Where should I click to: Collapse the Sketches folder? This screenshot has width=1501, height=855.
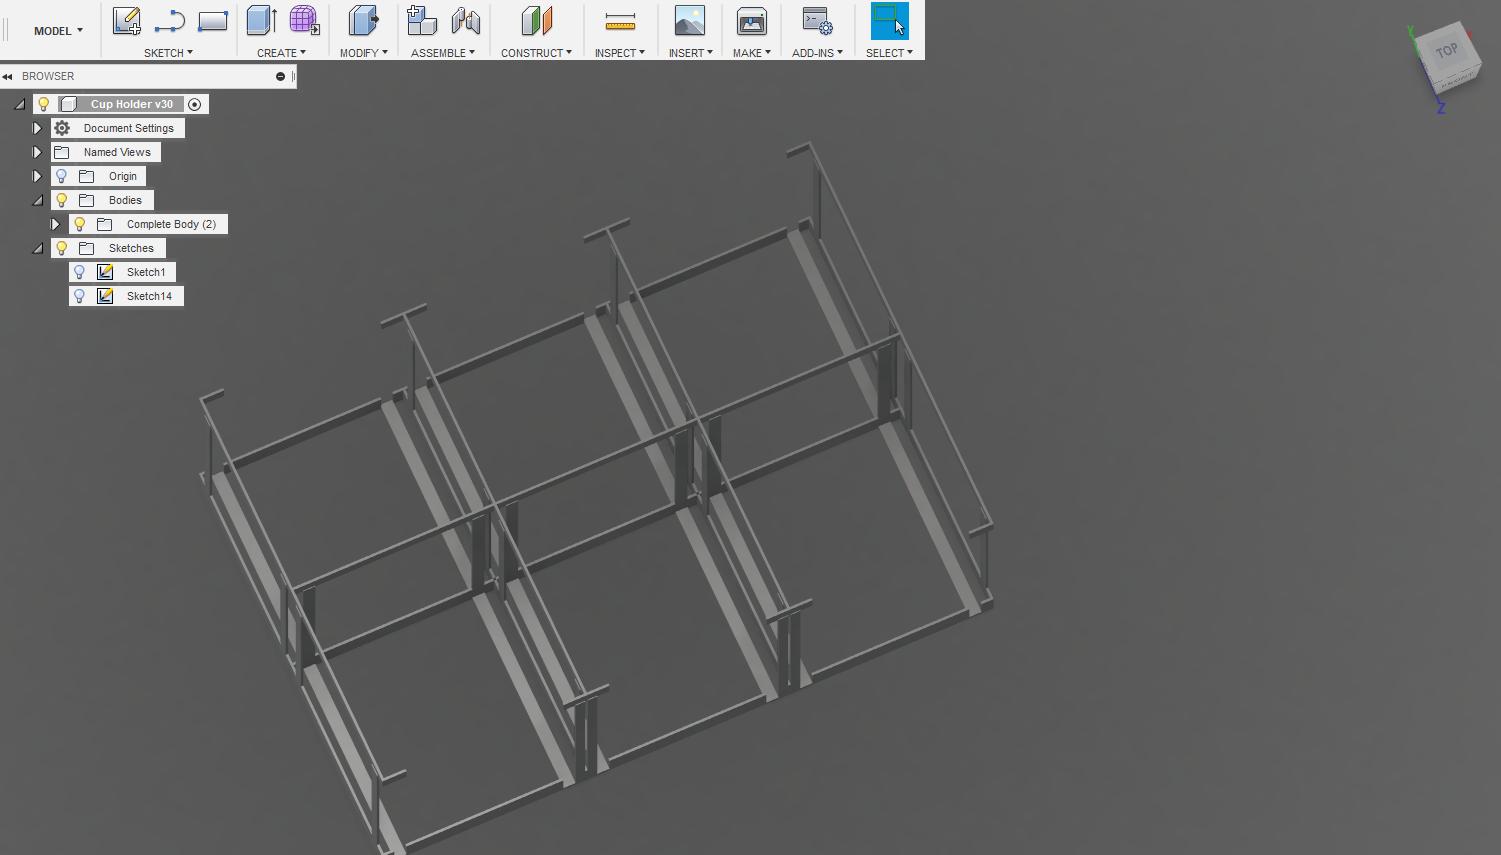[x=37, y=248]
